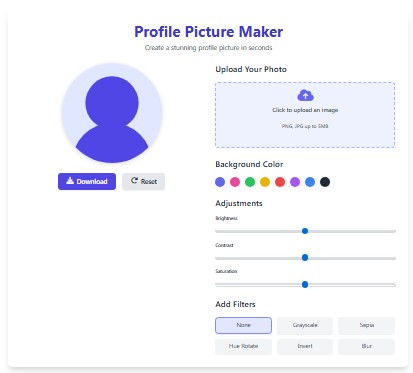Pick the yellow background color swatch
Screen dimensions: 413x373
(265, 182)
